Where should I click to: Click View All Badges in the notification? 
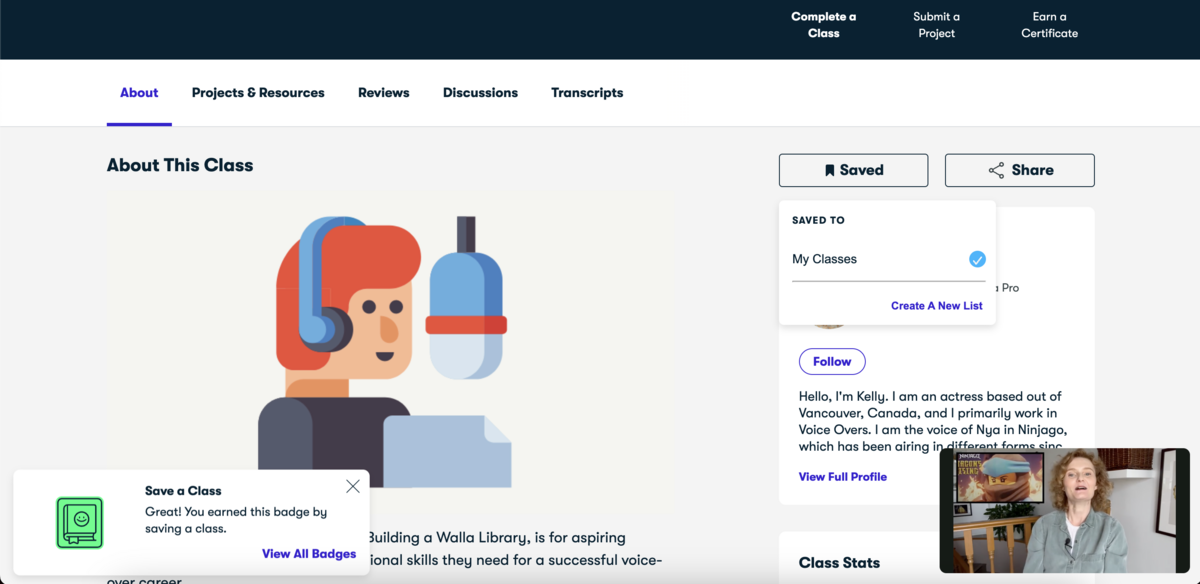pyautogui.click(x=309, y=553)
